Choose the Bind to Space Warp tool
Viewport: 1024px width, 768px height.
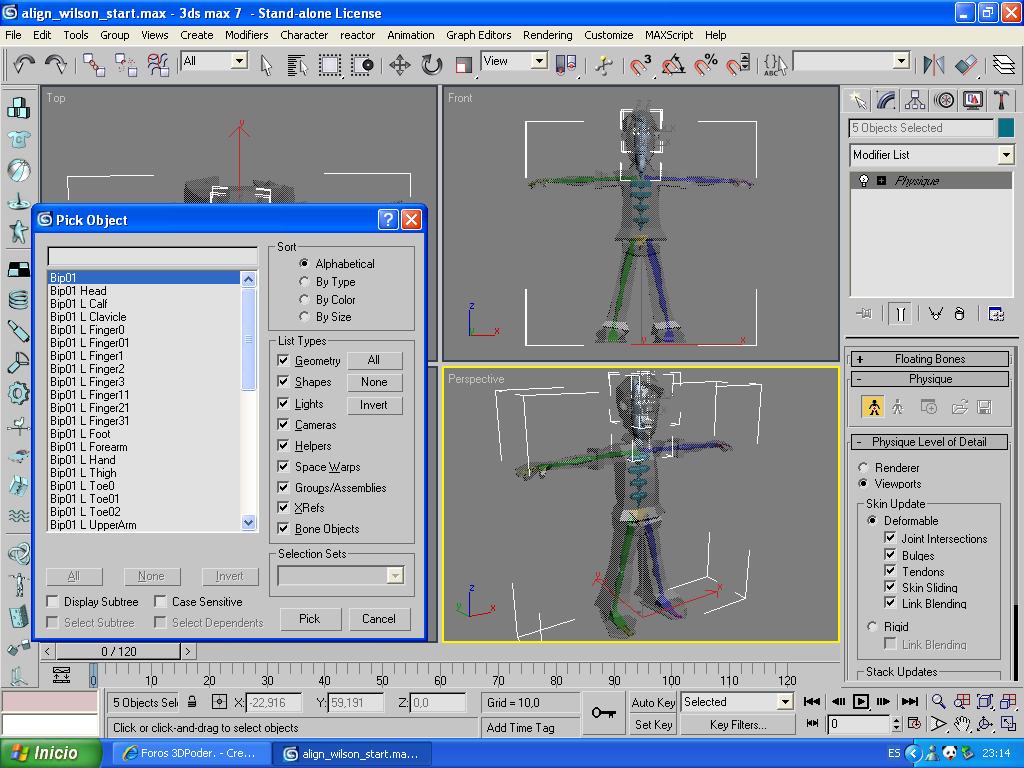coord(159,65)
